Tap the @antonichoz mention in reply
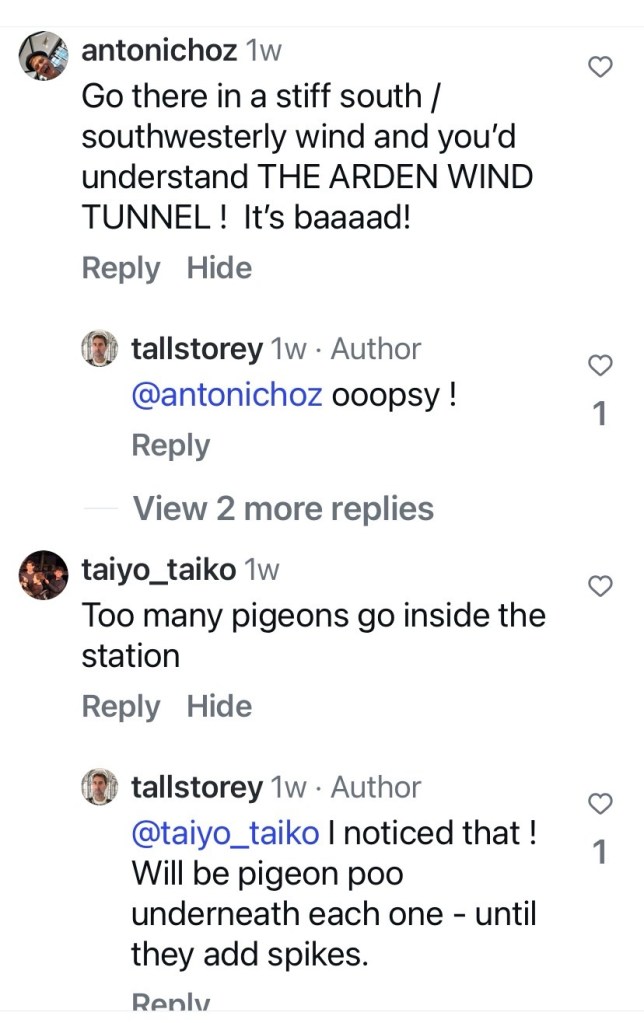644x1023 pixels. pyautogui.click(x=226, y=395)
